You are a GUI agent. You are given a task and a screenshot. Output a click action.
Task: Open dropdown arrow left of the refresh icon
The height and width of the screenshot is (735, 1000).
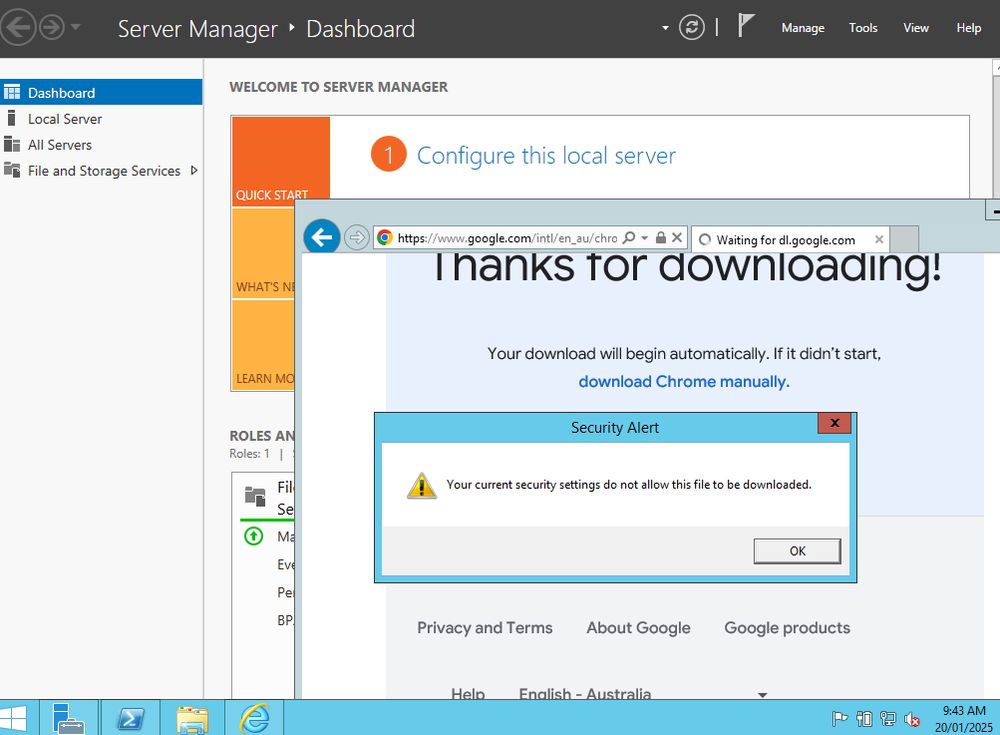coord(665,28)
